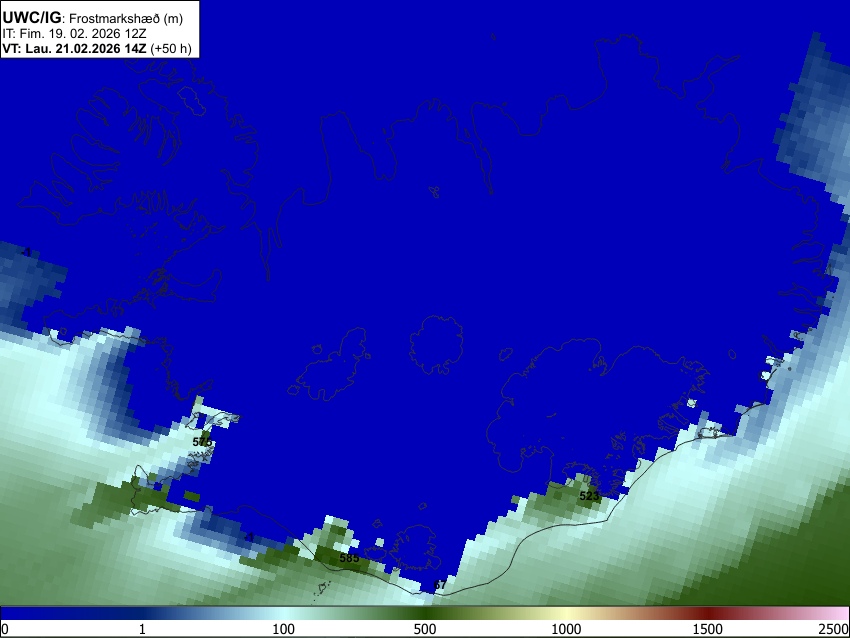The height and width of the screenshot is (638, 850).
Task: Click the scale label 1 between 0 and 100
Action: pyautogui.click(x=142, y=629)
